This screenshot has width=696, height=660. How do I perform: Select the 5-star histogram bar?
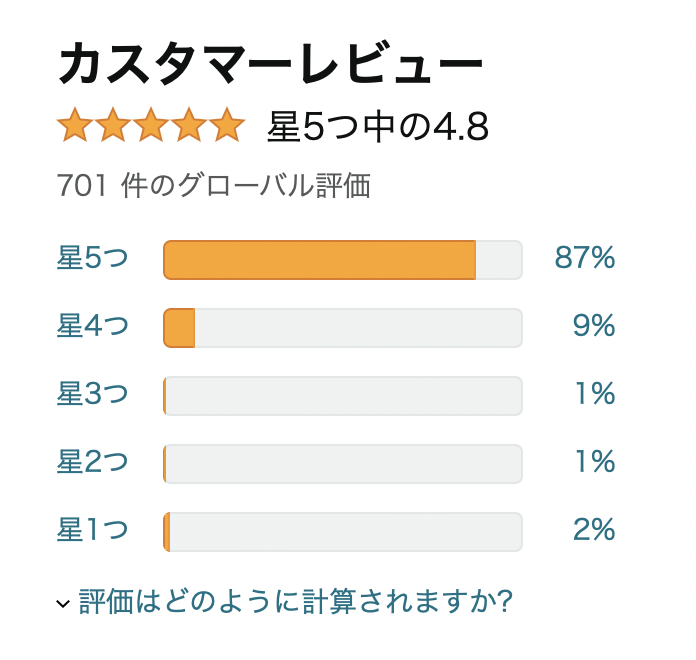(342, 260)
